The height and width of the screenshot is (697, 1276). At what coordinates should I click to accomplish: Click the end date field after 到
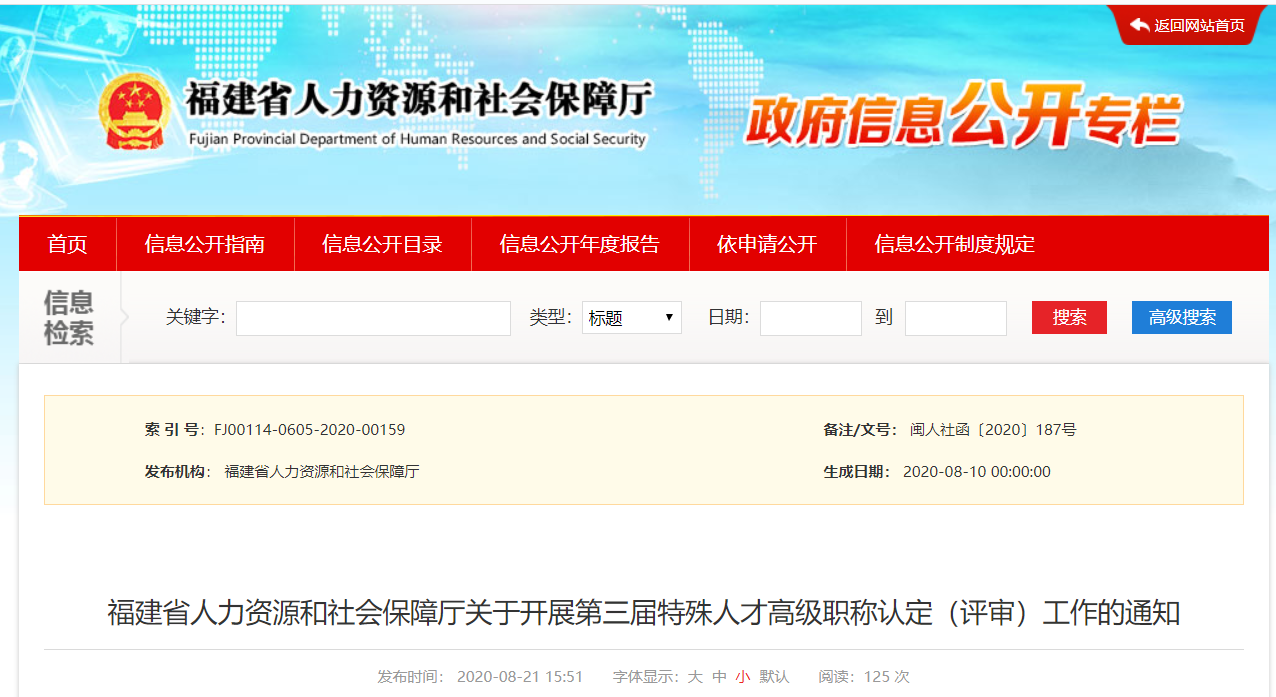coord(955,317)
